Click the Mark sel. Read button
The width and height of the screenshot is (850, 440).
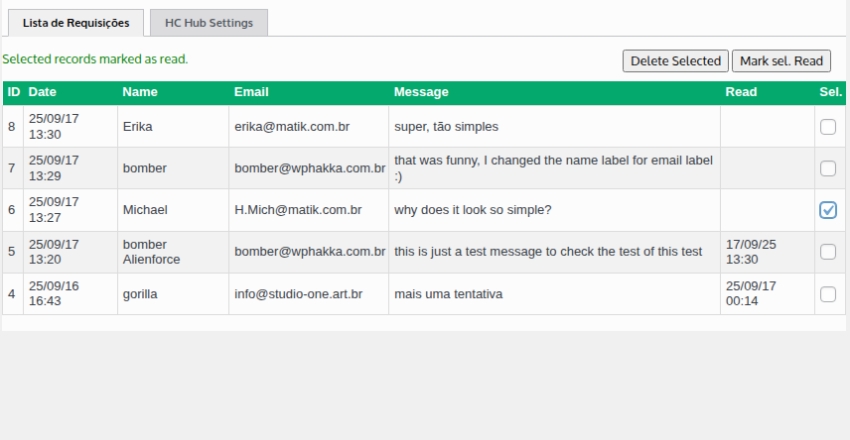tap(780, 61)
